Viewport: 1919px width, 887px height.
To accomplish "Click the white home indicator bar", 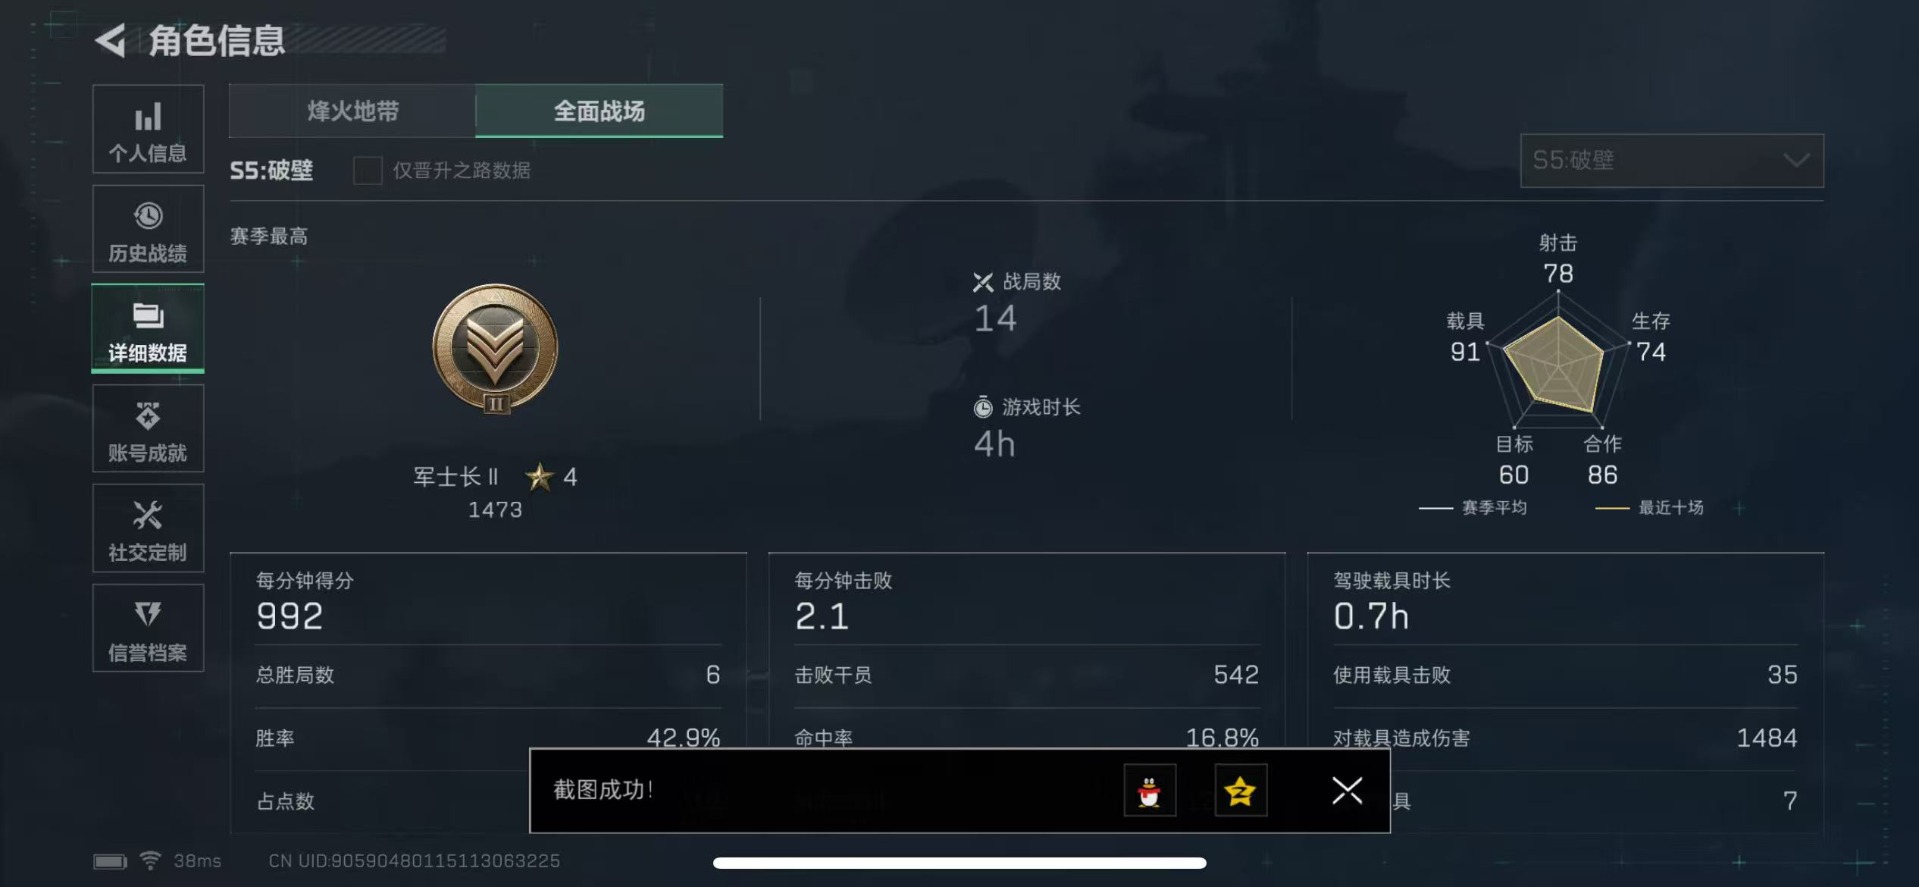I will click(959, 863).
